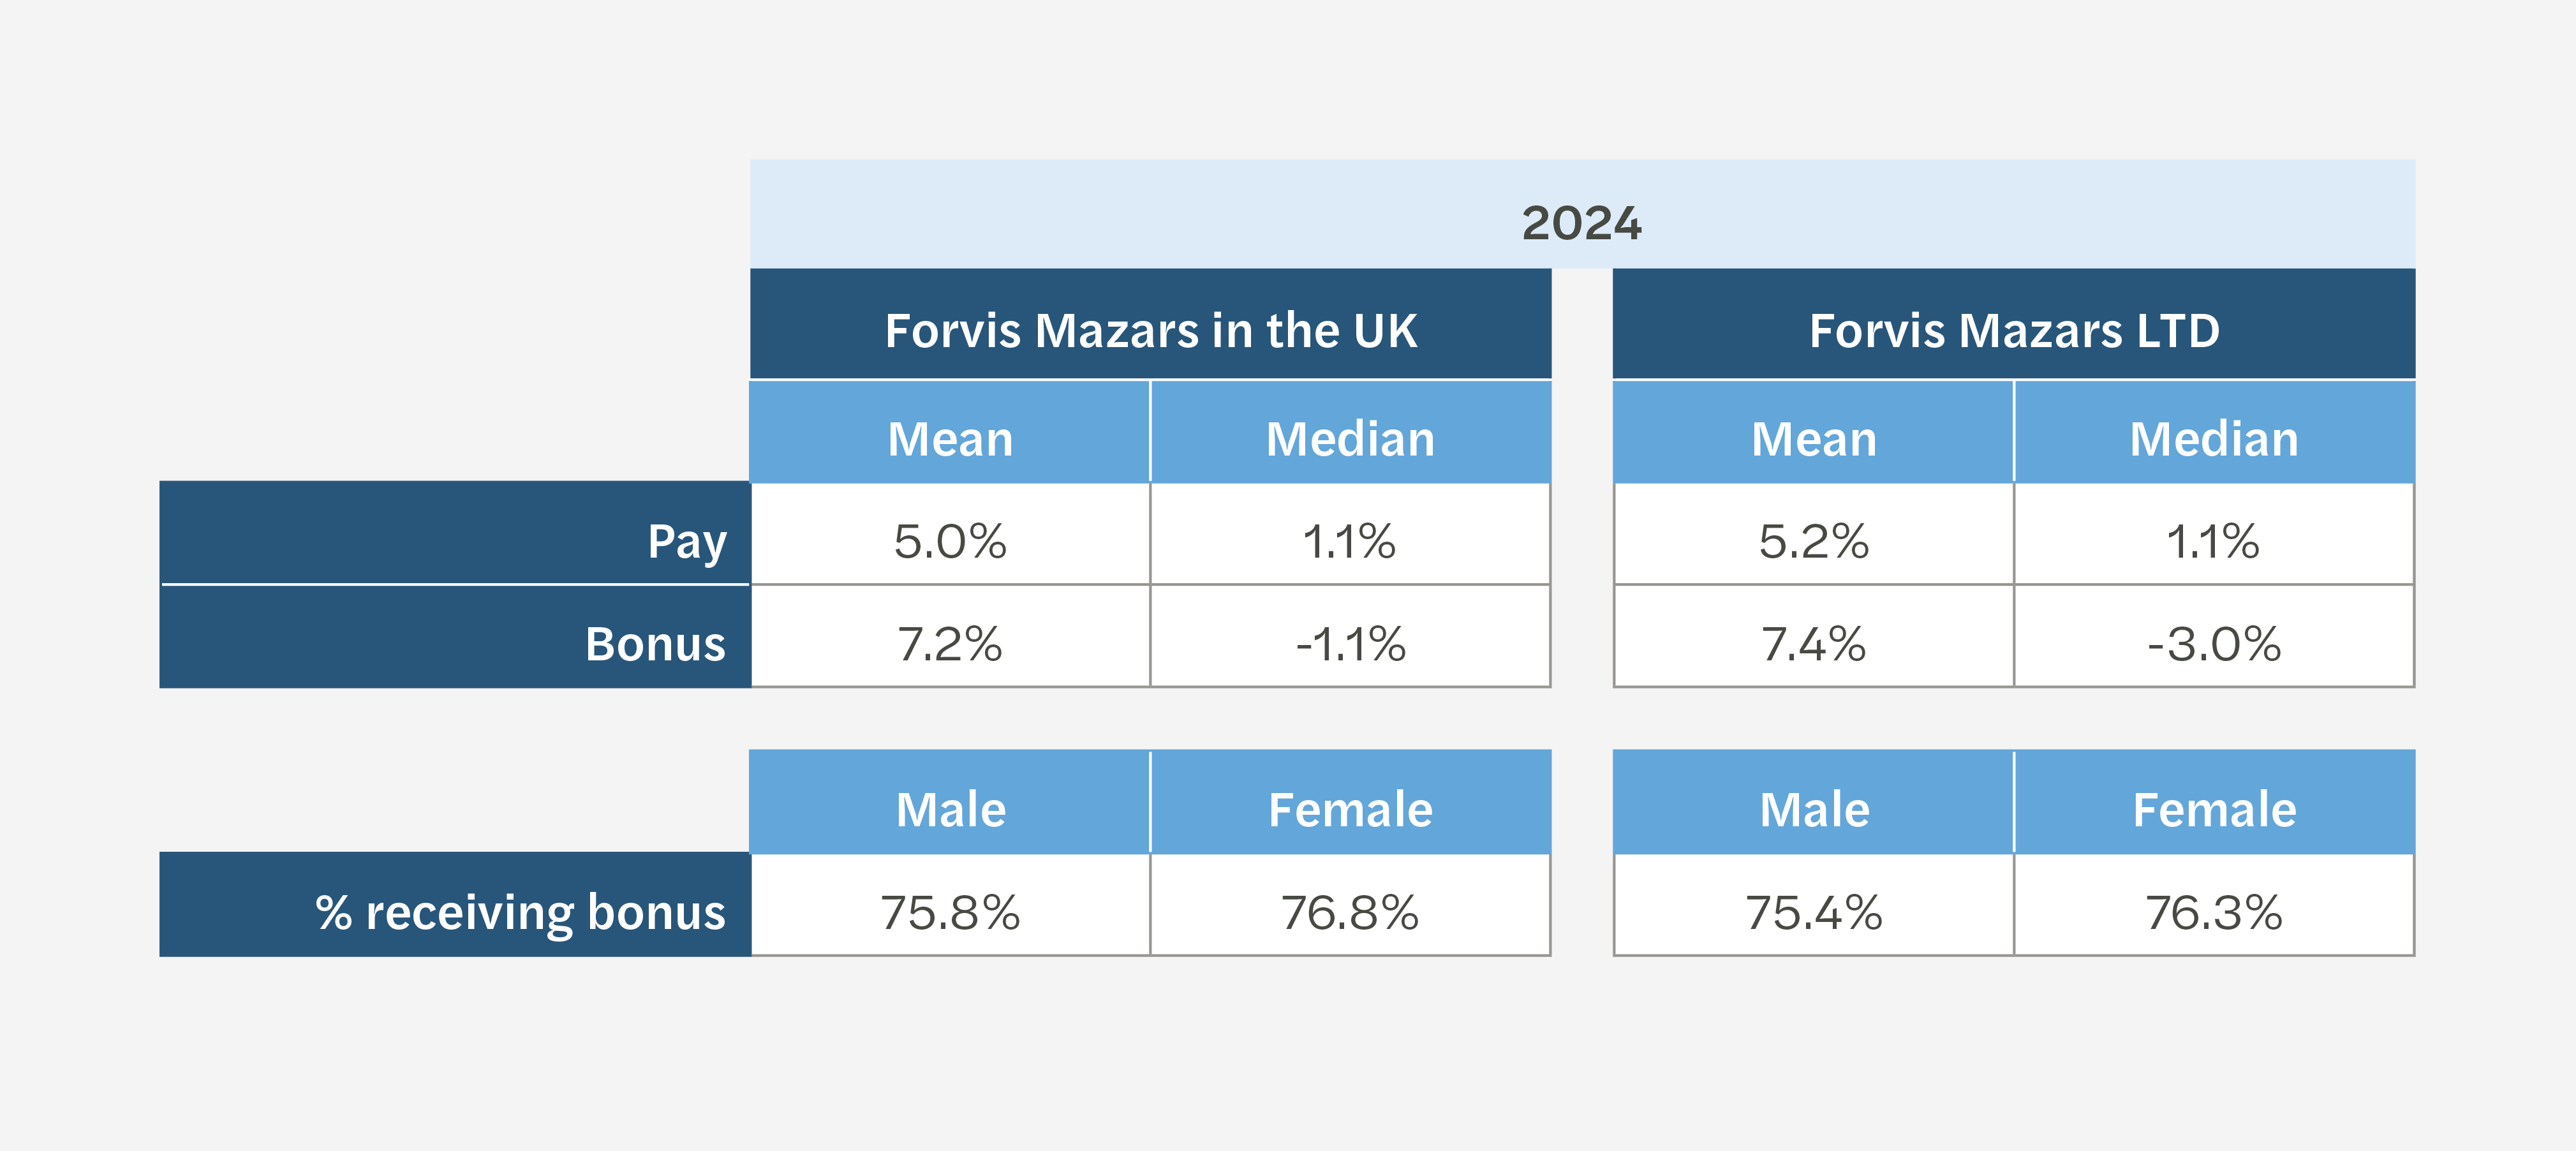The image size is (2576, 1151).
Task: Select the -1.1% median bonus value
Action: [x=1350, y=643]
